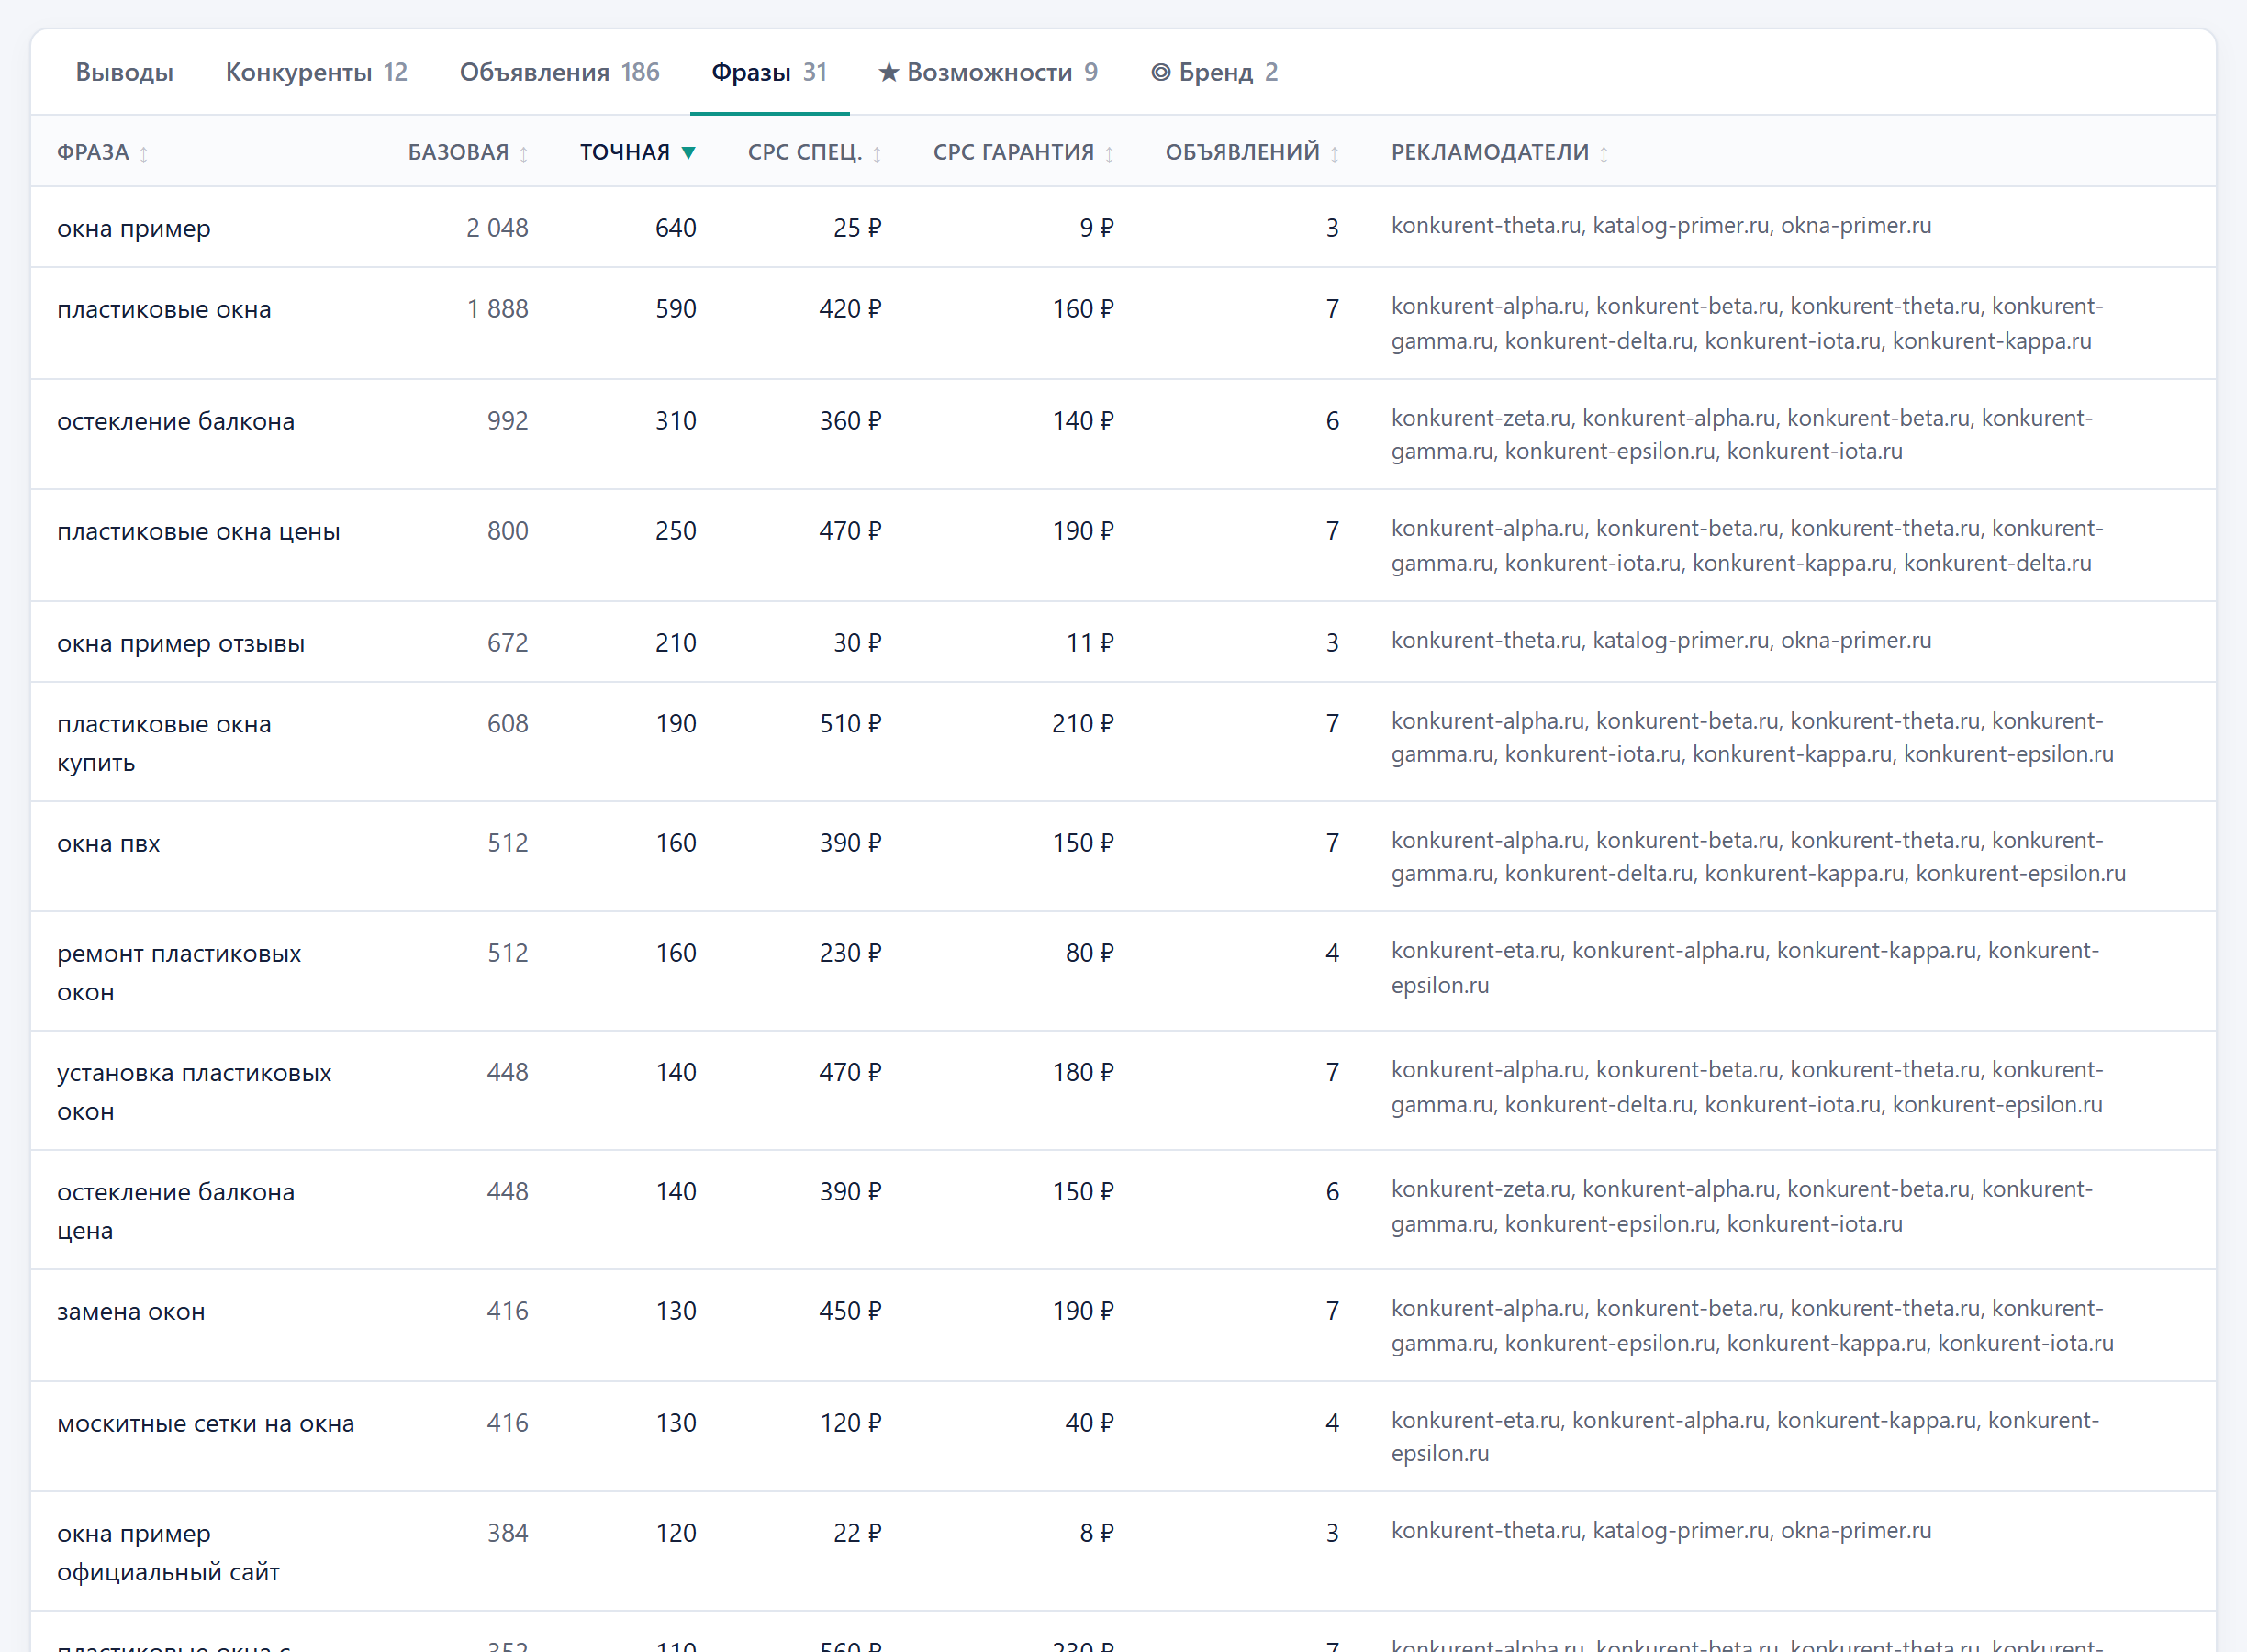Click phrase 'окна пример официальный сайт'
The height and width of the screenshot is (1652, 2247).
click(169, 1552)
